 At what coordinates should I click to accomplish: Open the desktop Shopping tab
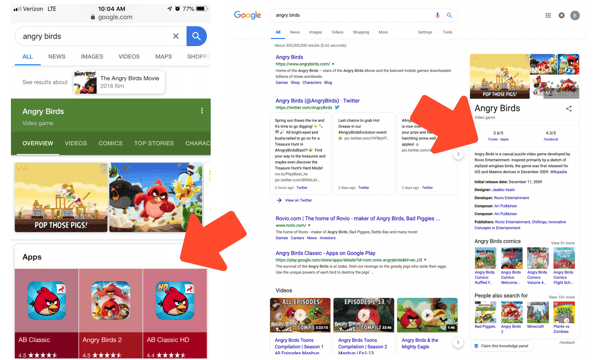[x=361, y=33]
